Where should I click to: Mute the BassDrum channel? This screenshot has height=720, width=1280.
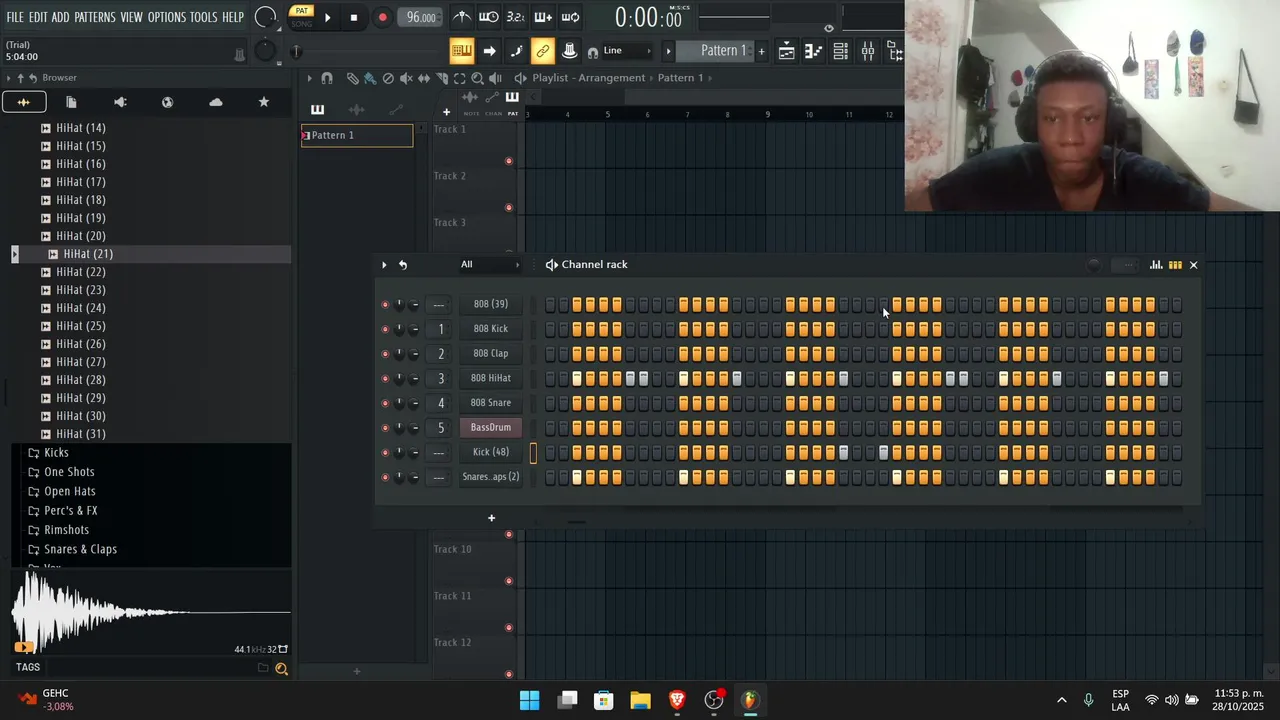385,428
